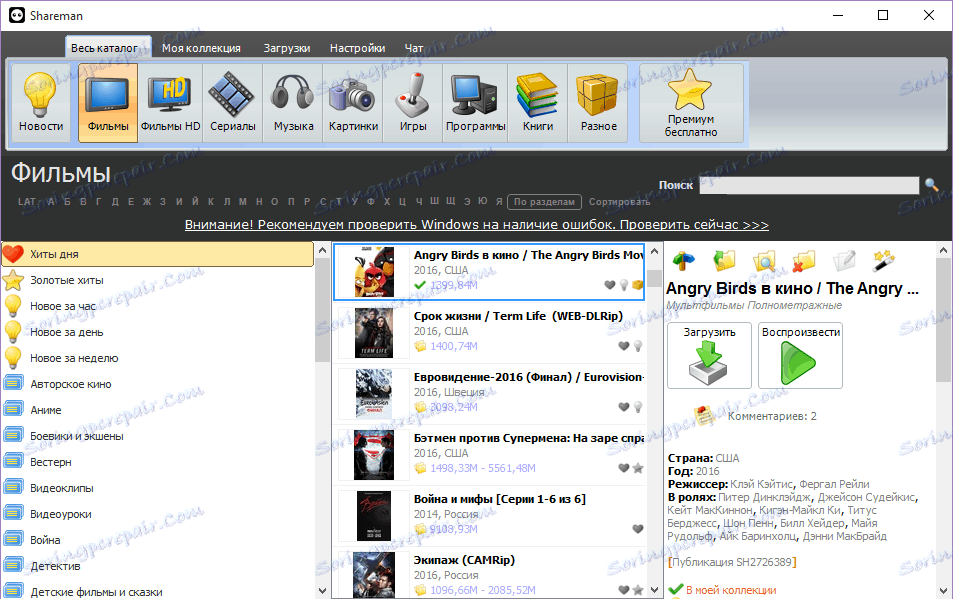
Task: Filter films by the letter Ф
Action: coord(371,202)
